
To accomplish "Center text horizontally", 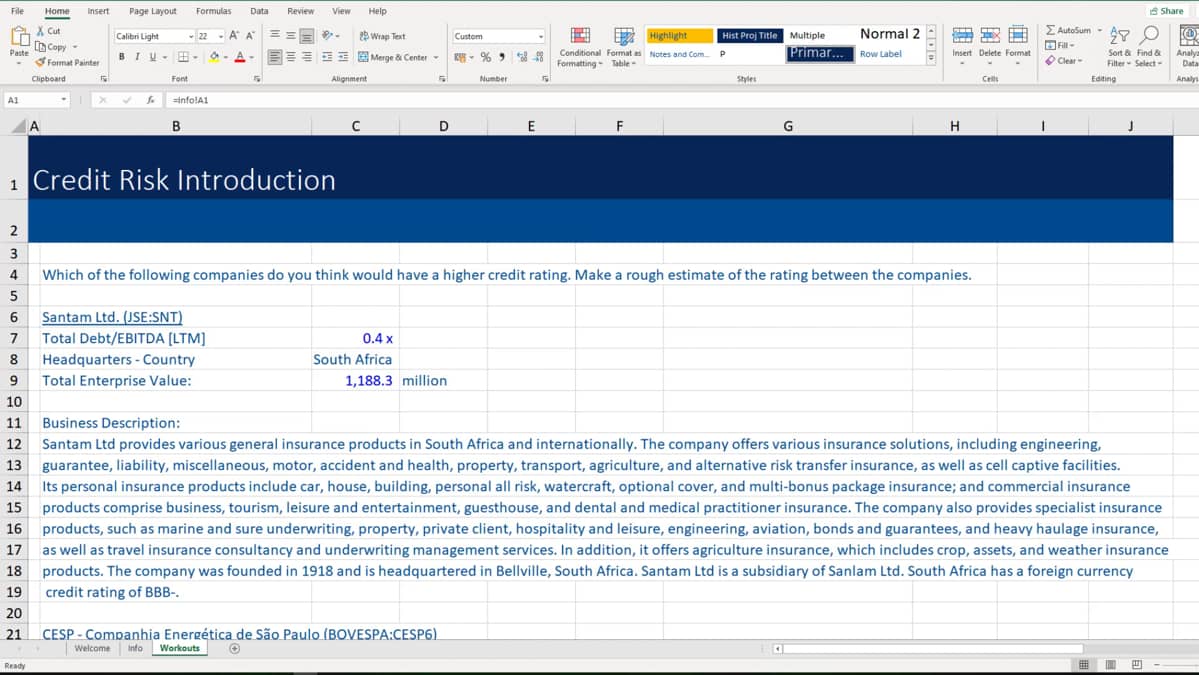I will tap(291, 57).
